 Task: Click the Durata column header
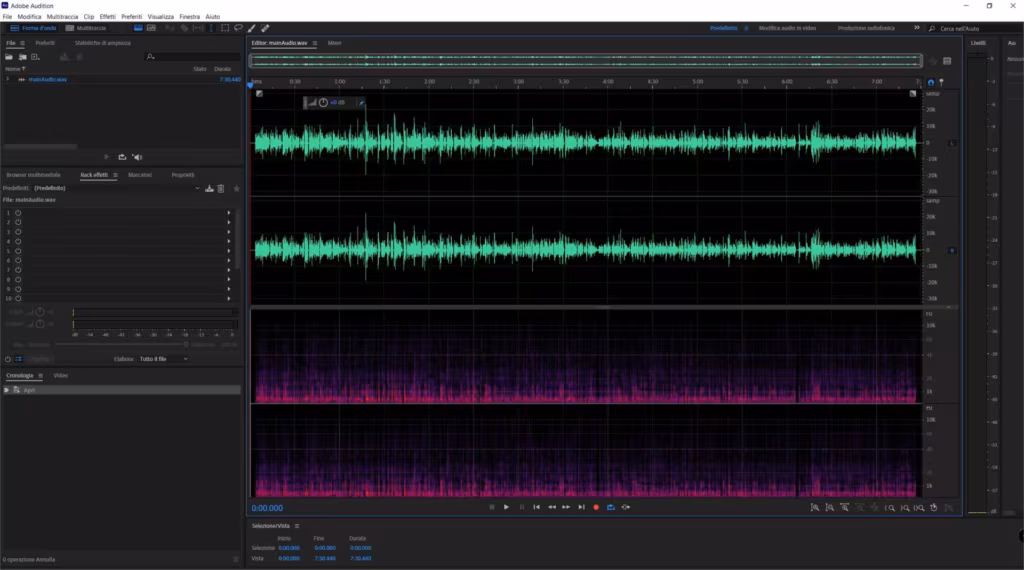(x=223, y=69)
